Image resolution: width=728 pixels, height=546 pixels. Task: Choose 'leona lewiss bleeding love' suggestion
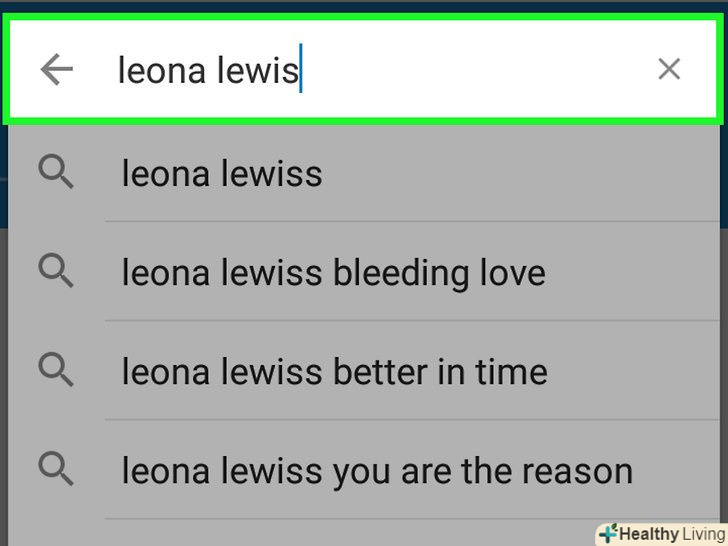(x=333, y=273)
